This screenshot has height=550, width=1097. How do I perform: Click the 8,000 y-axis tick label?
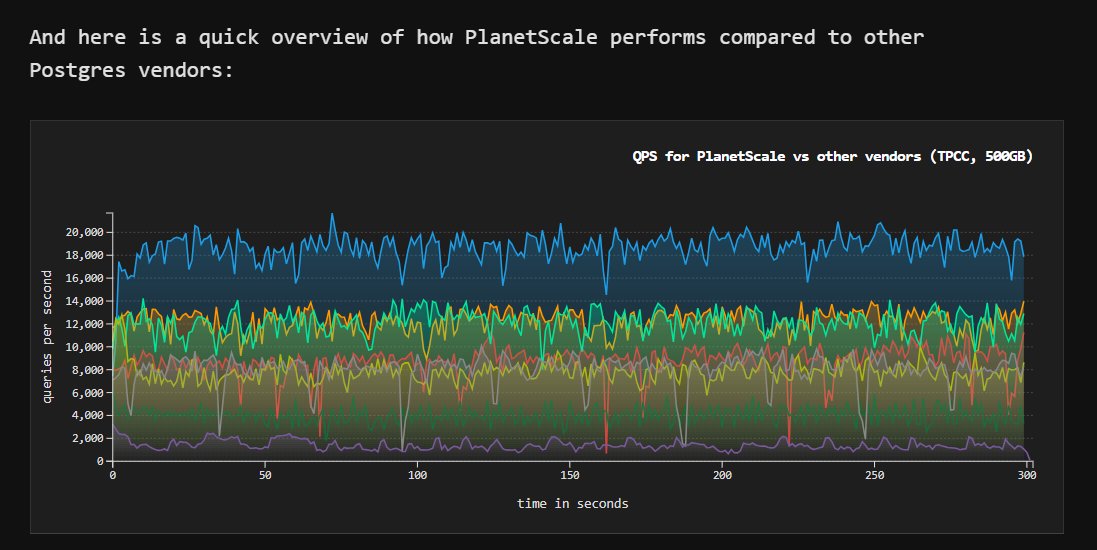pos(87,369)
